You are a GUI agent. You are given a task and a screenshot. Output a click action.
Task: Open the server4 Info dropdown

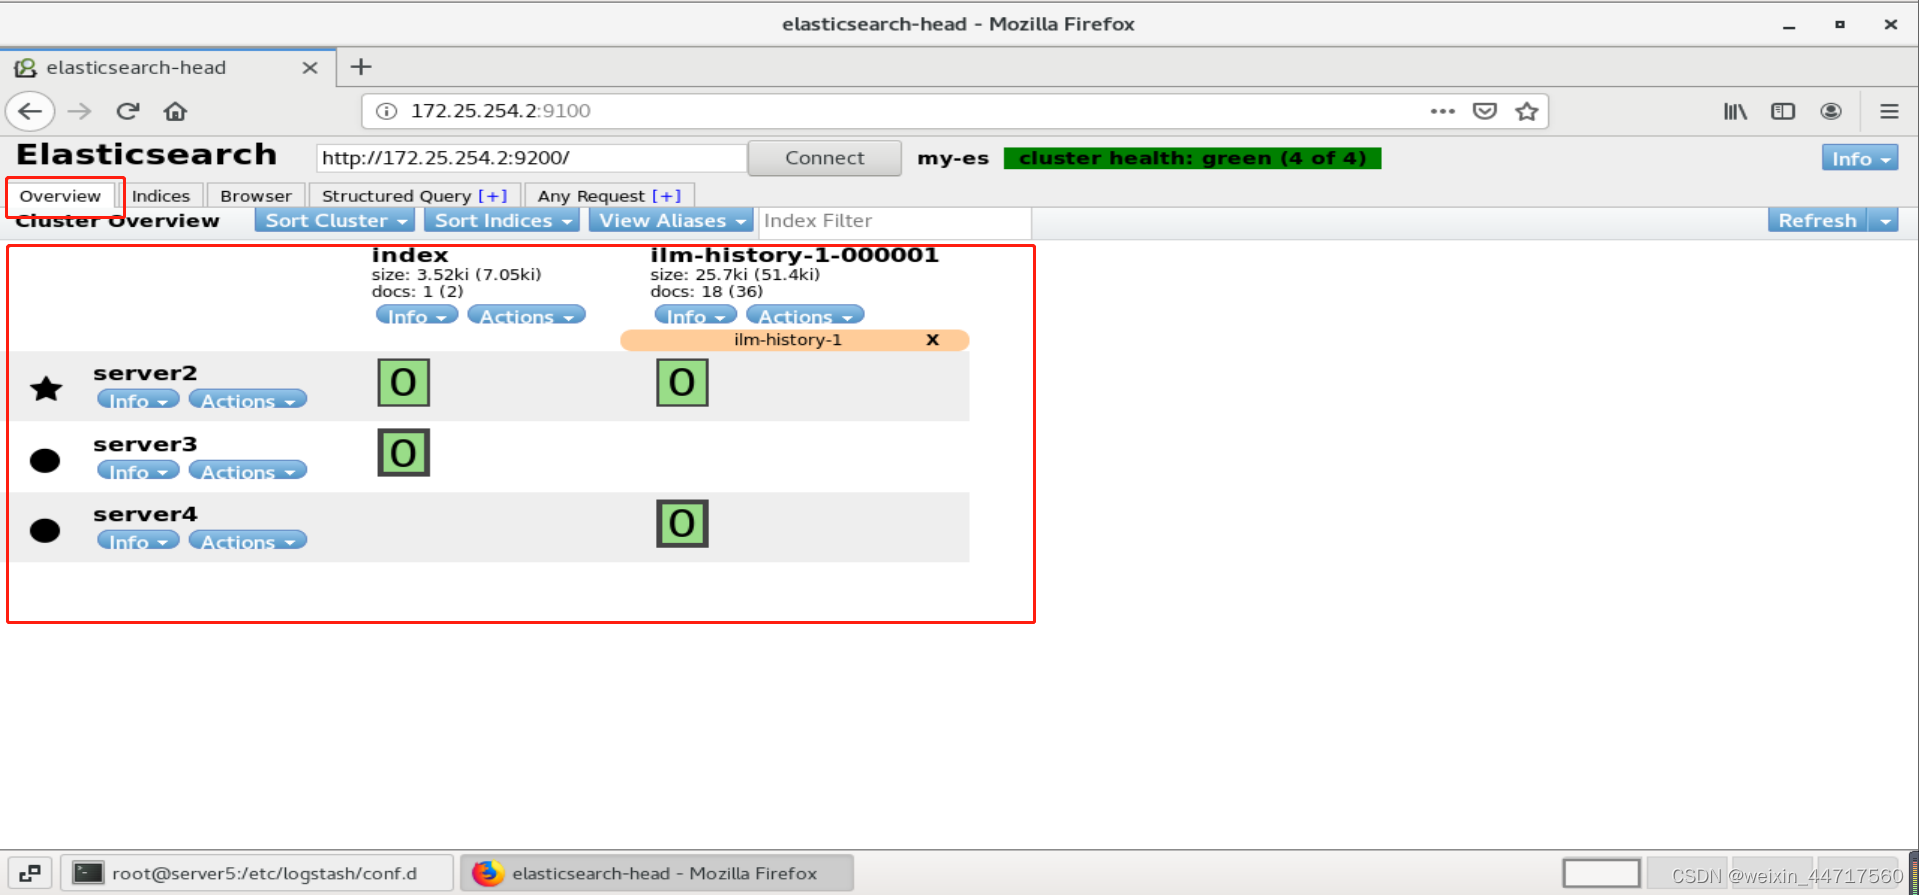tap(138, 541)
